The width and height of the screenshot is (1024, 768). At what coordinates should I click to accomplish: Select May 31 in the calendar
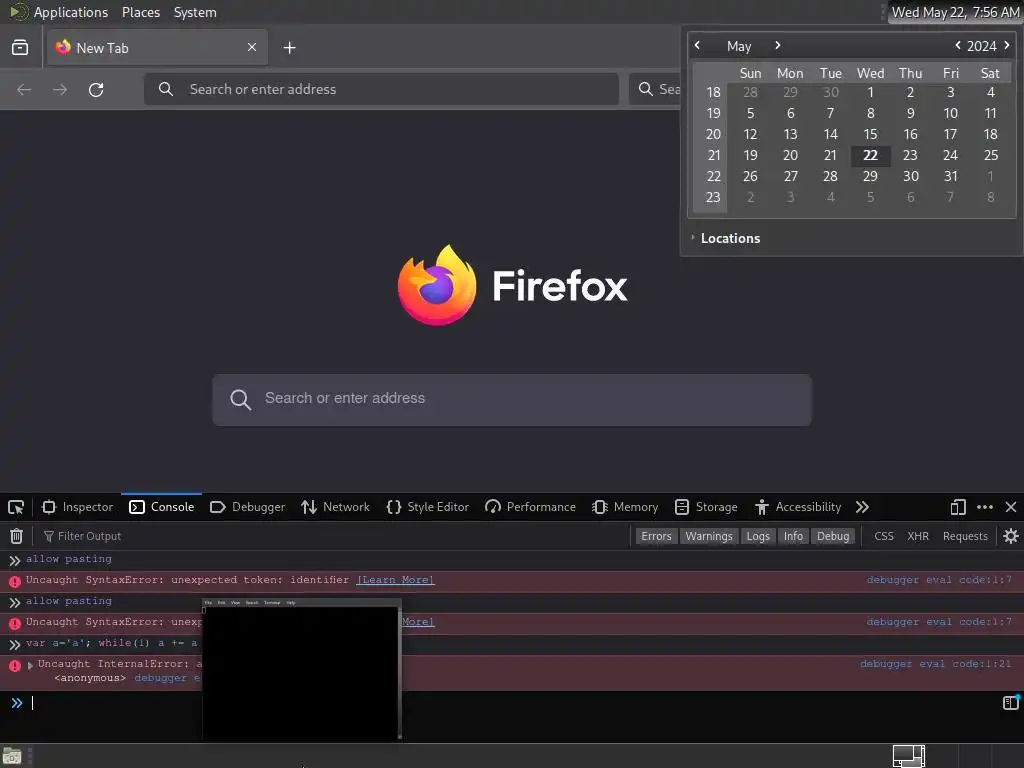click(951, 176)
